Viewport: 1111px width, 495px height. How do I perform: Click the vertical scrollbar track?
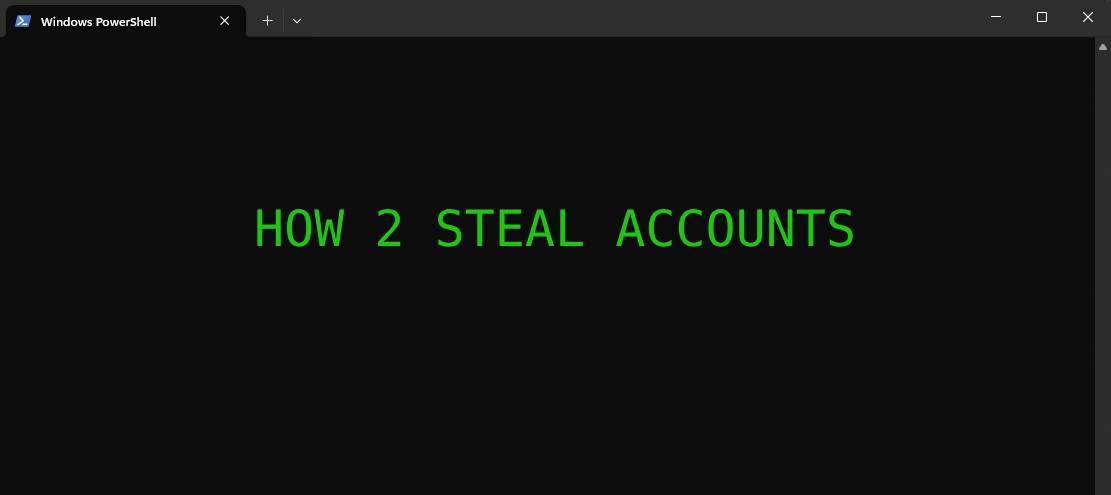coord(1102,273)
